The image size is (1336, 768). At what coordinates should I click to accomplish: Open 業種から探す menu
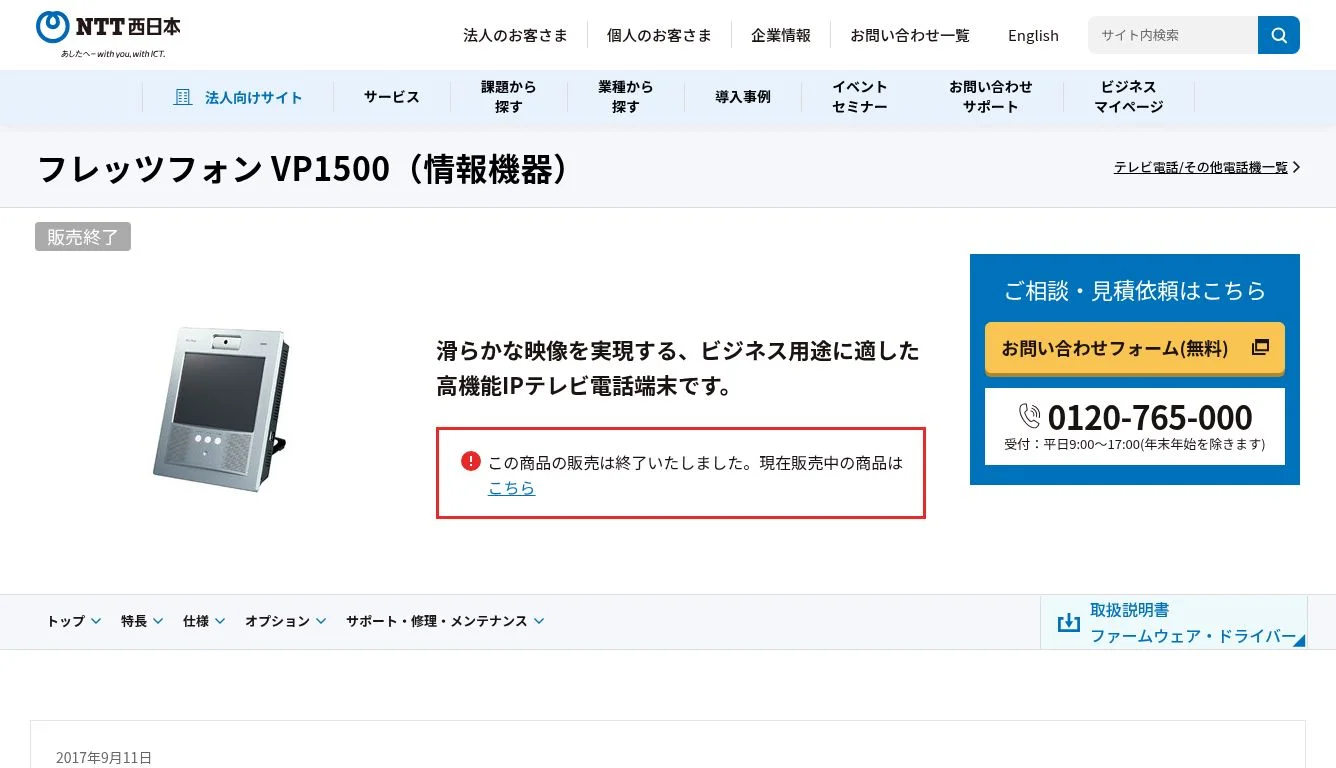point(626,97)
